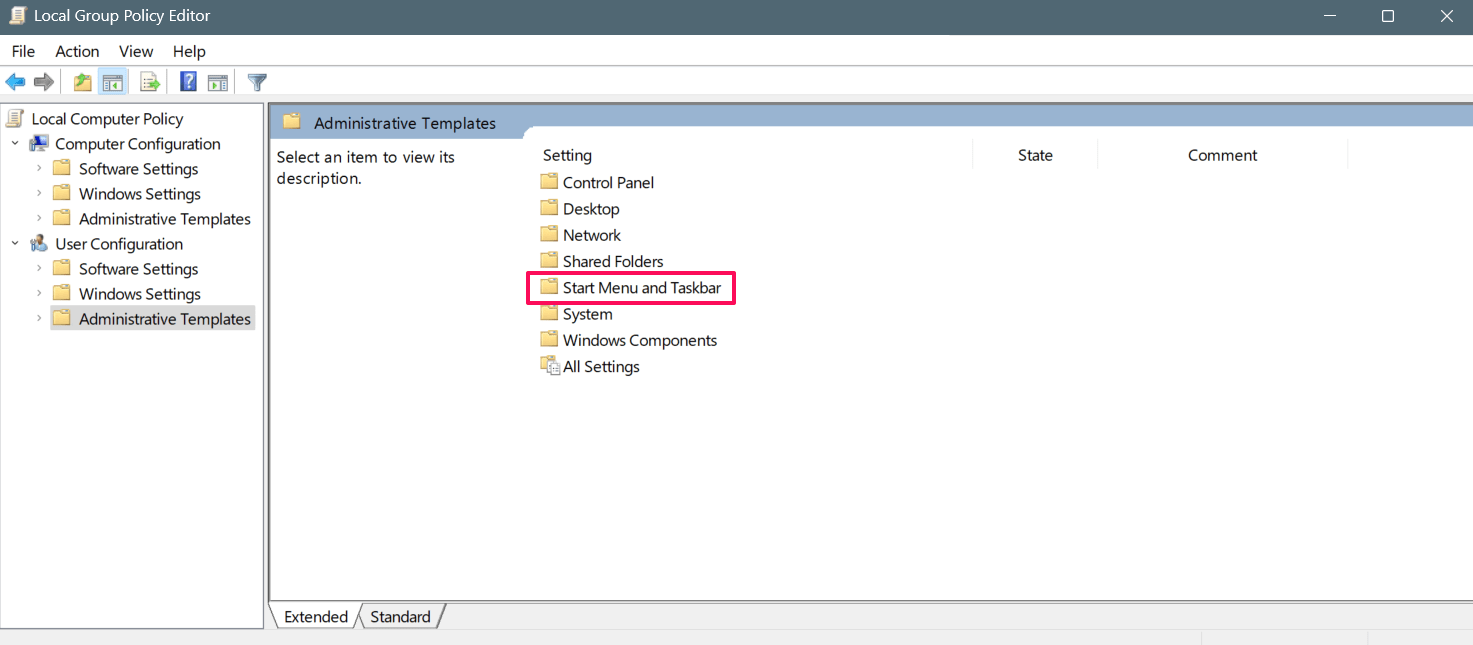Collapse the User Configuration tree node
This screenshot has height=645, width=1473.
[15, 244]
